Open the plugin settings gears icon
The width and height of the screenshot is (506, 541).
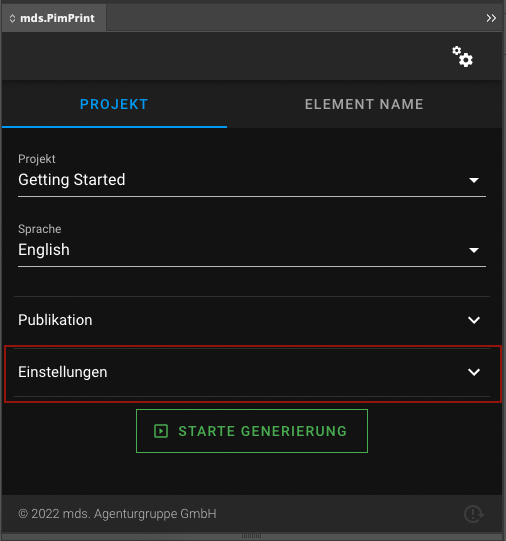[x=463, y=57]
